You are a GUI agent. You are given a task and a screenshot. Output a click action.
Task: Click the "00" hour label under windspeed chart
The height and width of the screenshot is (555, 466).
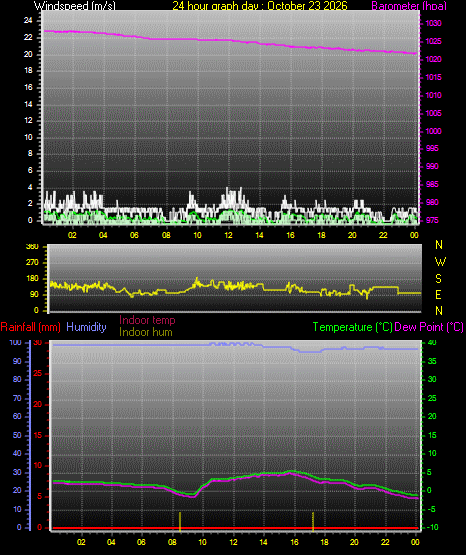click(414, 235)
